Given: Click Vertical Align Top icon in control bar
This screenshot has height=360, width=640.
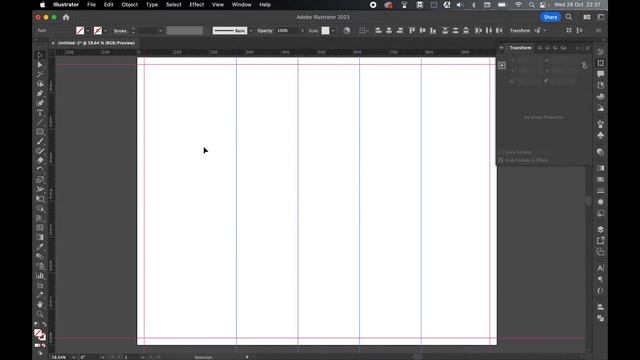Looking at the screenshot, I should click(412, 31).
